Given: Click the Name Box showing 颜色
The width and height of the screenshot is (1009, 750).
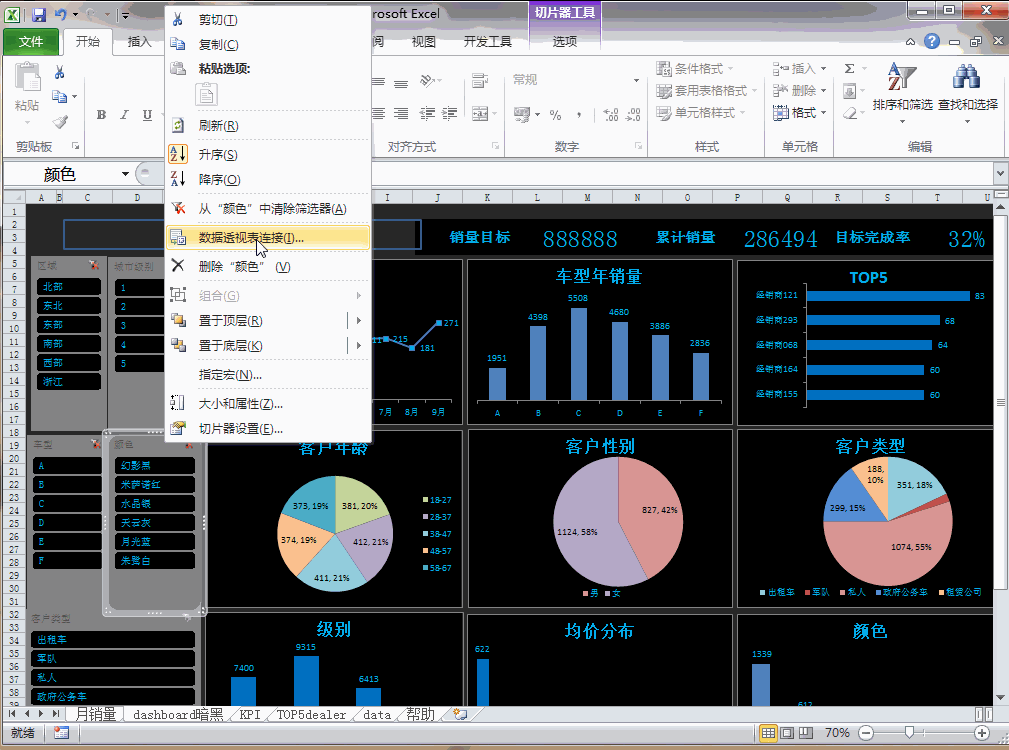Looking at the screenshot, I should (x=61, y=174).
